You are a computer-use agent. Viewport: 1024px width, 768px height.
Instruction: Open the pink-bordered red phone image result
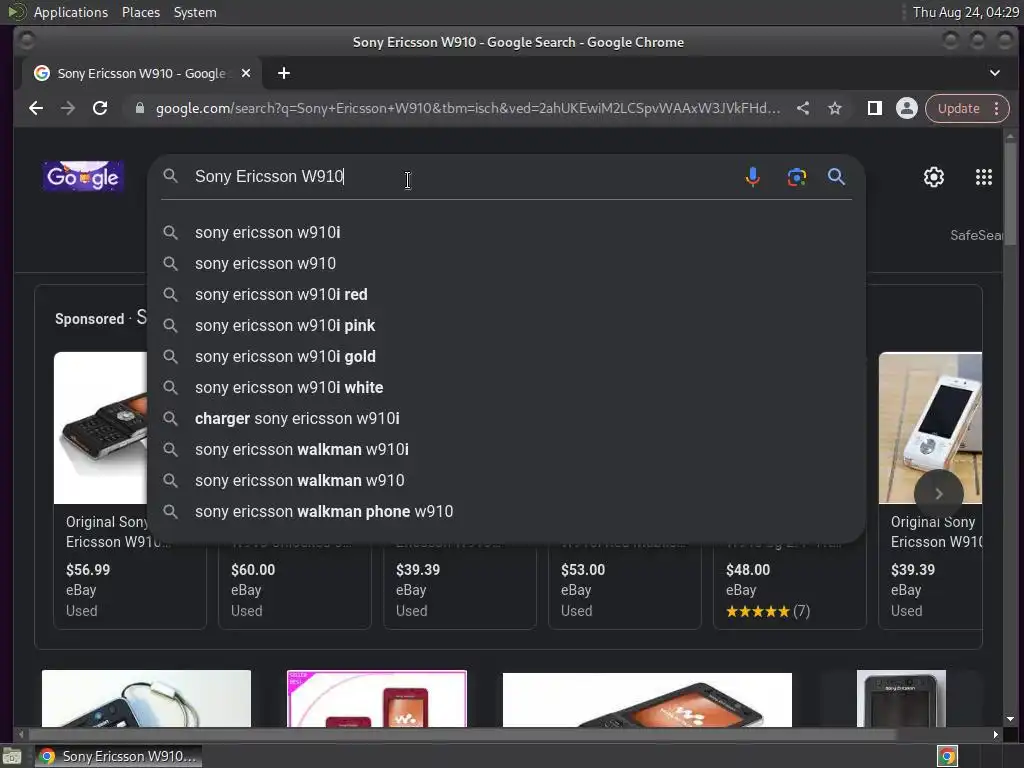tap(377, 698)
